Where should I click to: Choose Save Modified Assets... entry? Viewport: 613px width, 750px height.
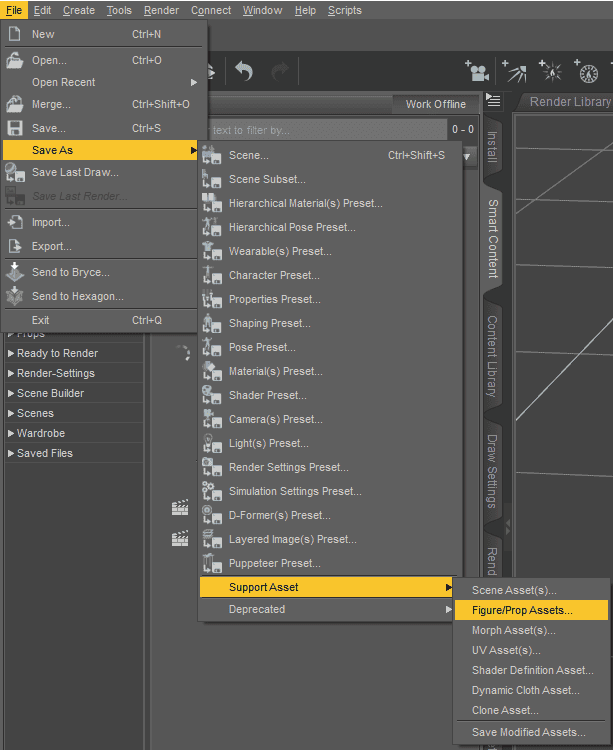531,732
